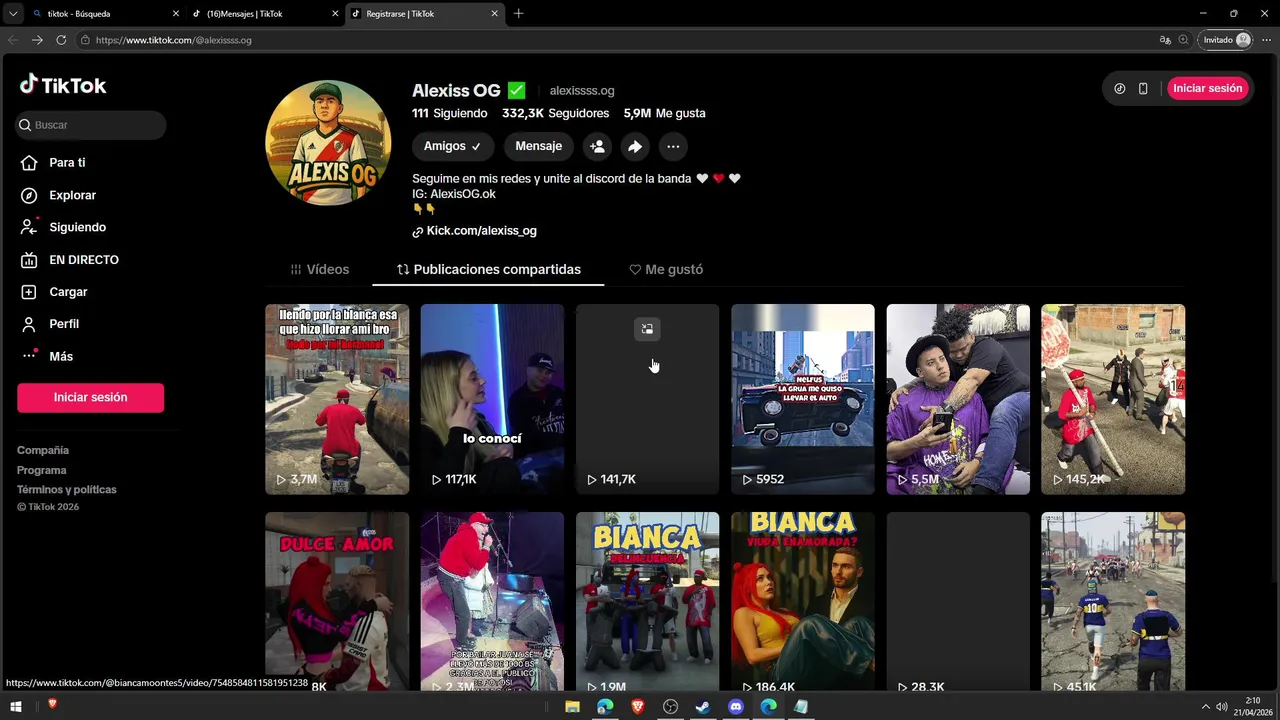Open Discord from the taskbar
Image resolution: width=1280 pixels, height=720 pixels.
pyautogui.click(x=736, y=707)
